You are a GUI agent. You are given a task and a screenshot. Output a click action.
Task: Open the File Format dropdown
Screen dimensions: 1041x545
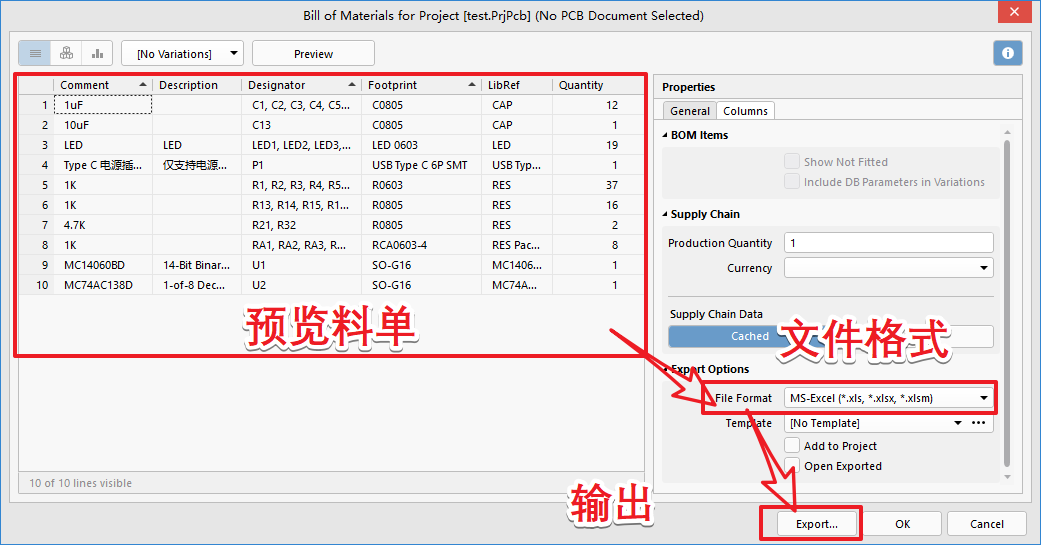[888, 398]
